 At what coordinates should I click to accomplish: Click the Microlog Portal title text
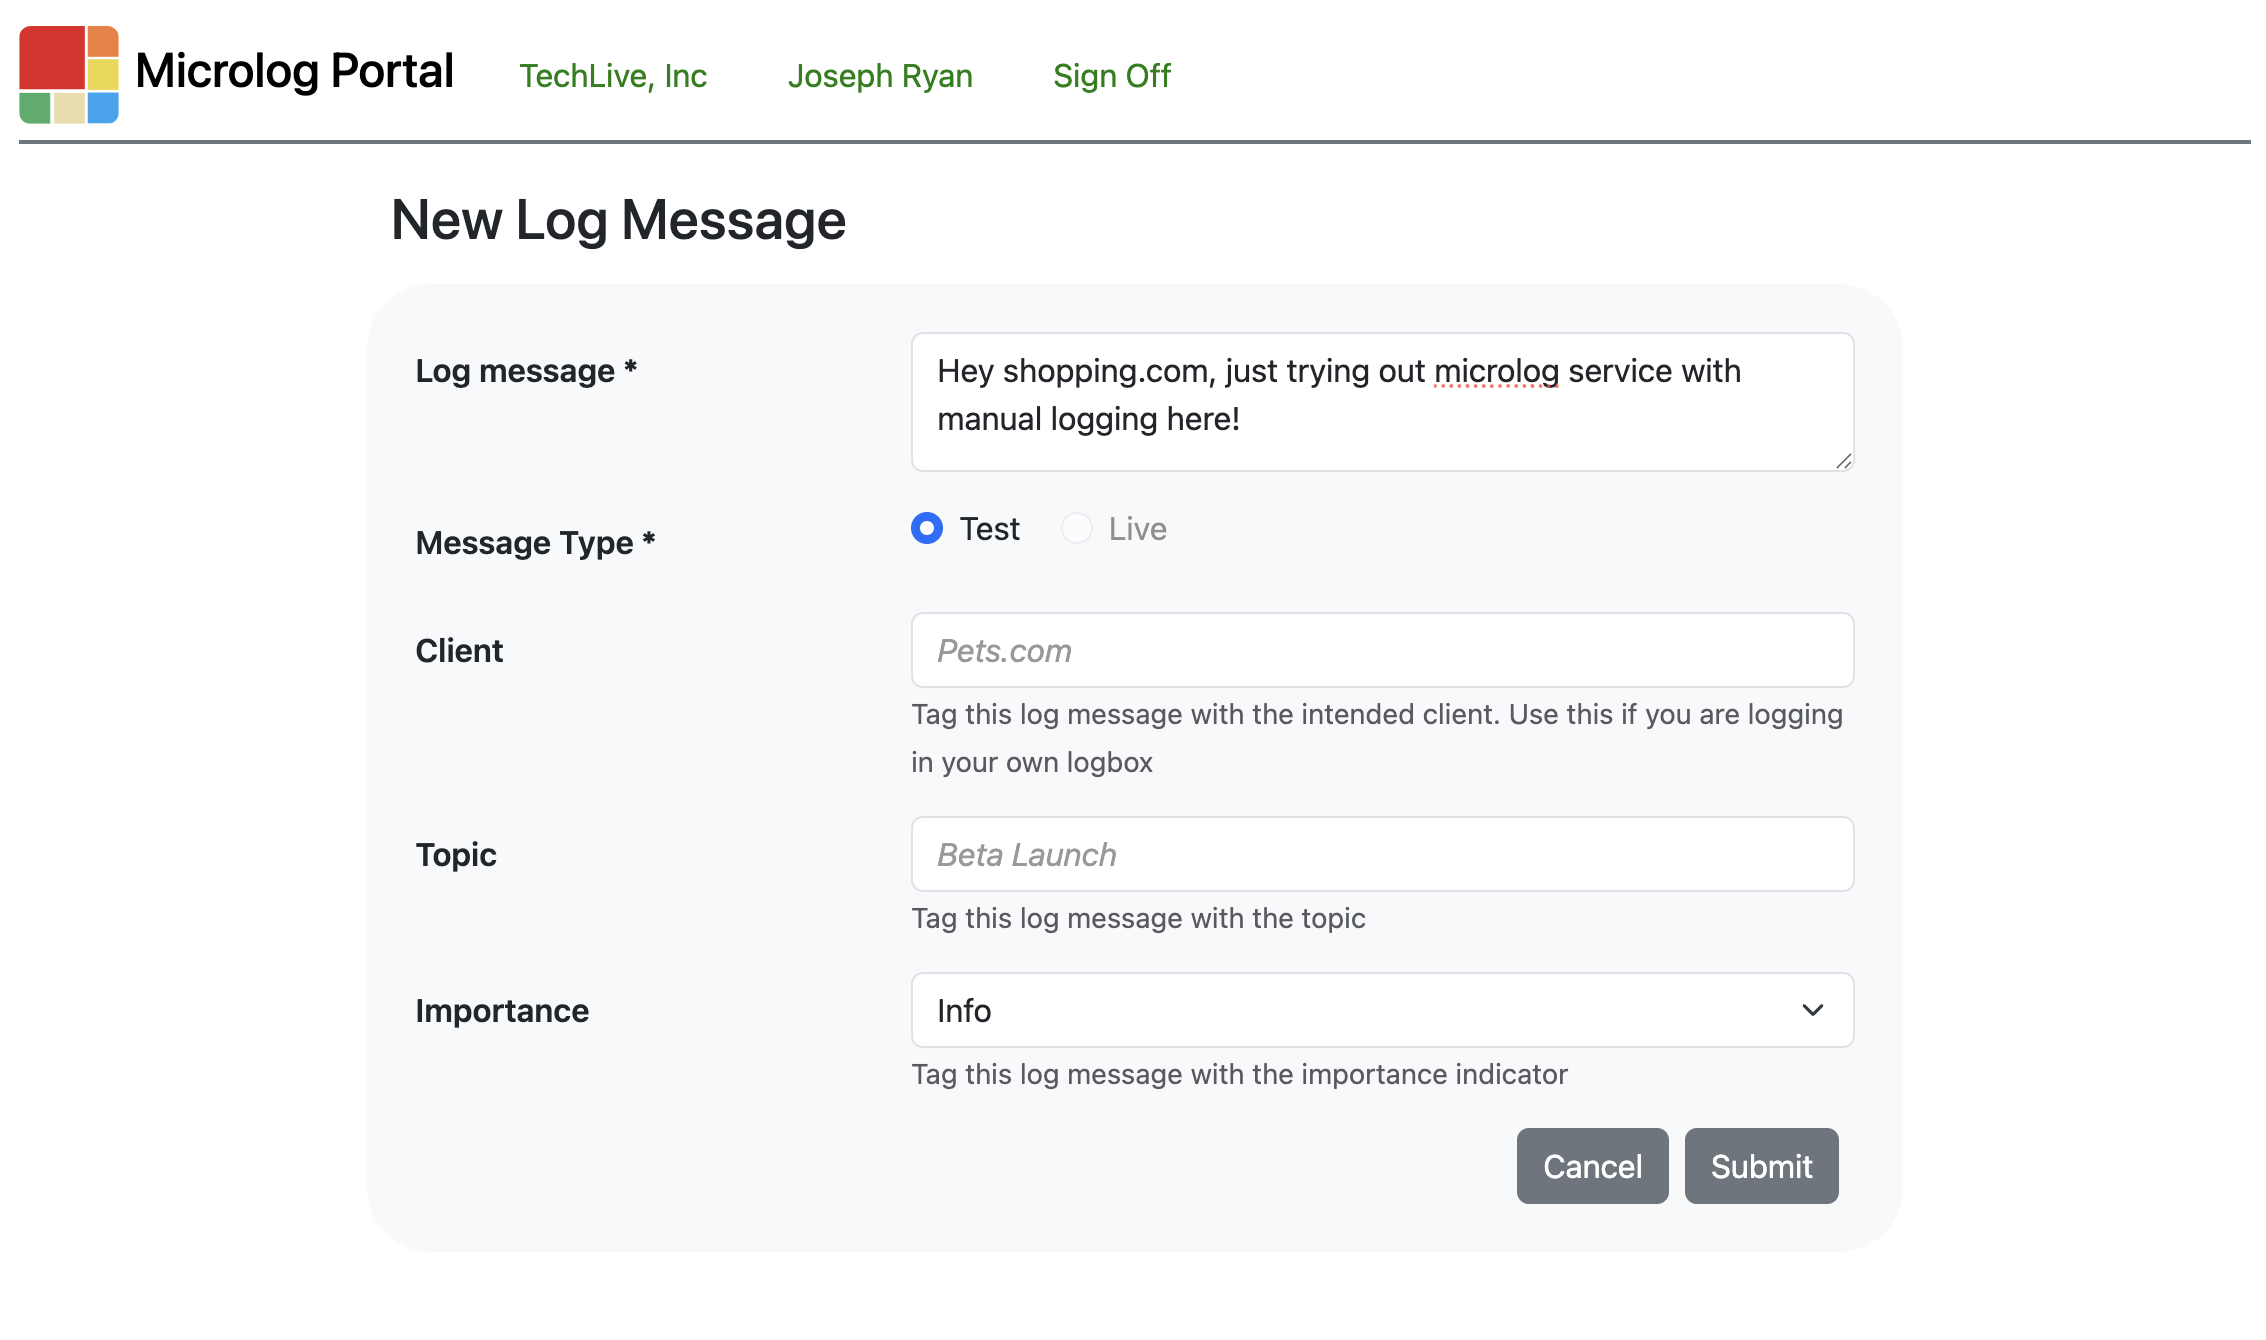(294, 72)
